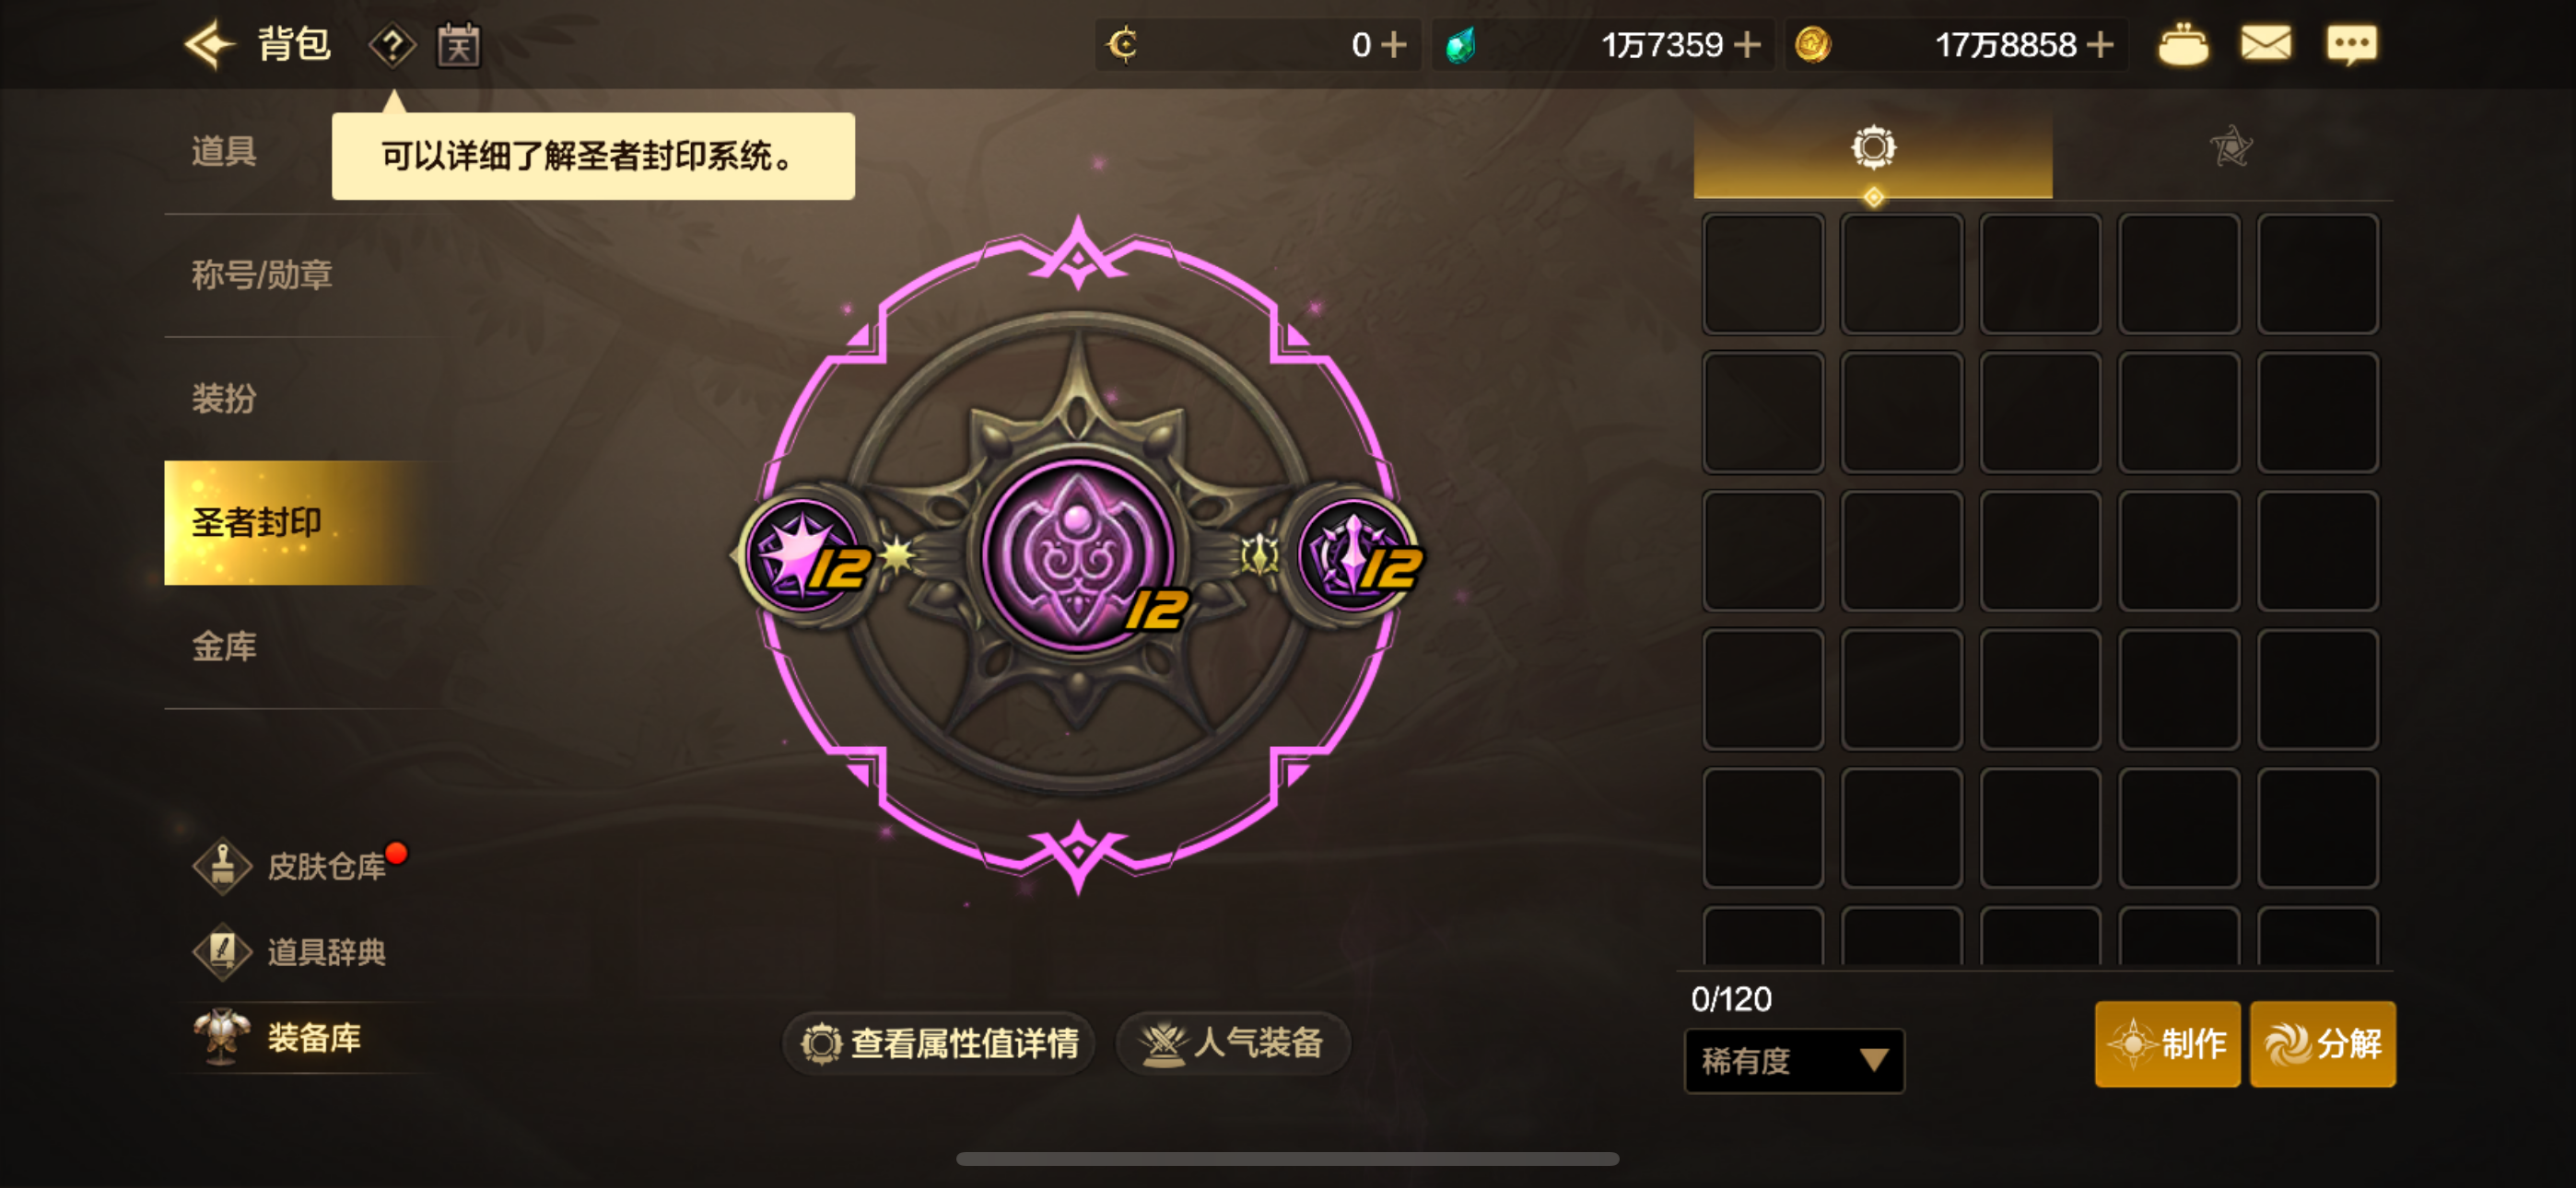Click the 制作 craft button
This screenshot has width=2576, height=1188.
point(2168,1044)
